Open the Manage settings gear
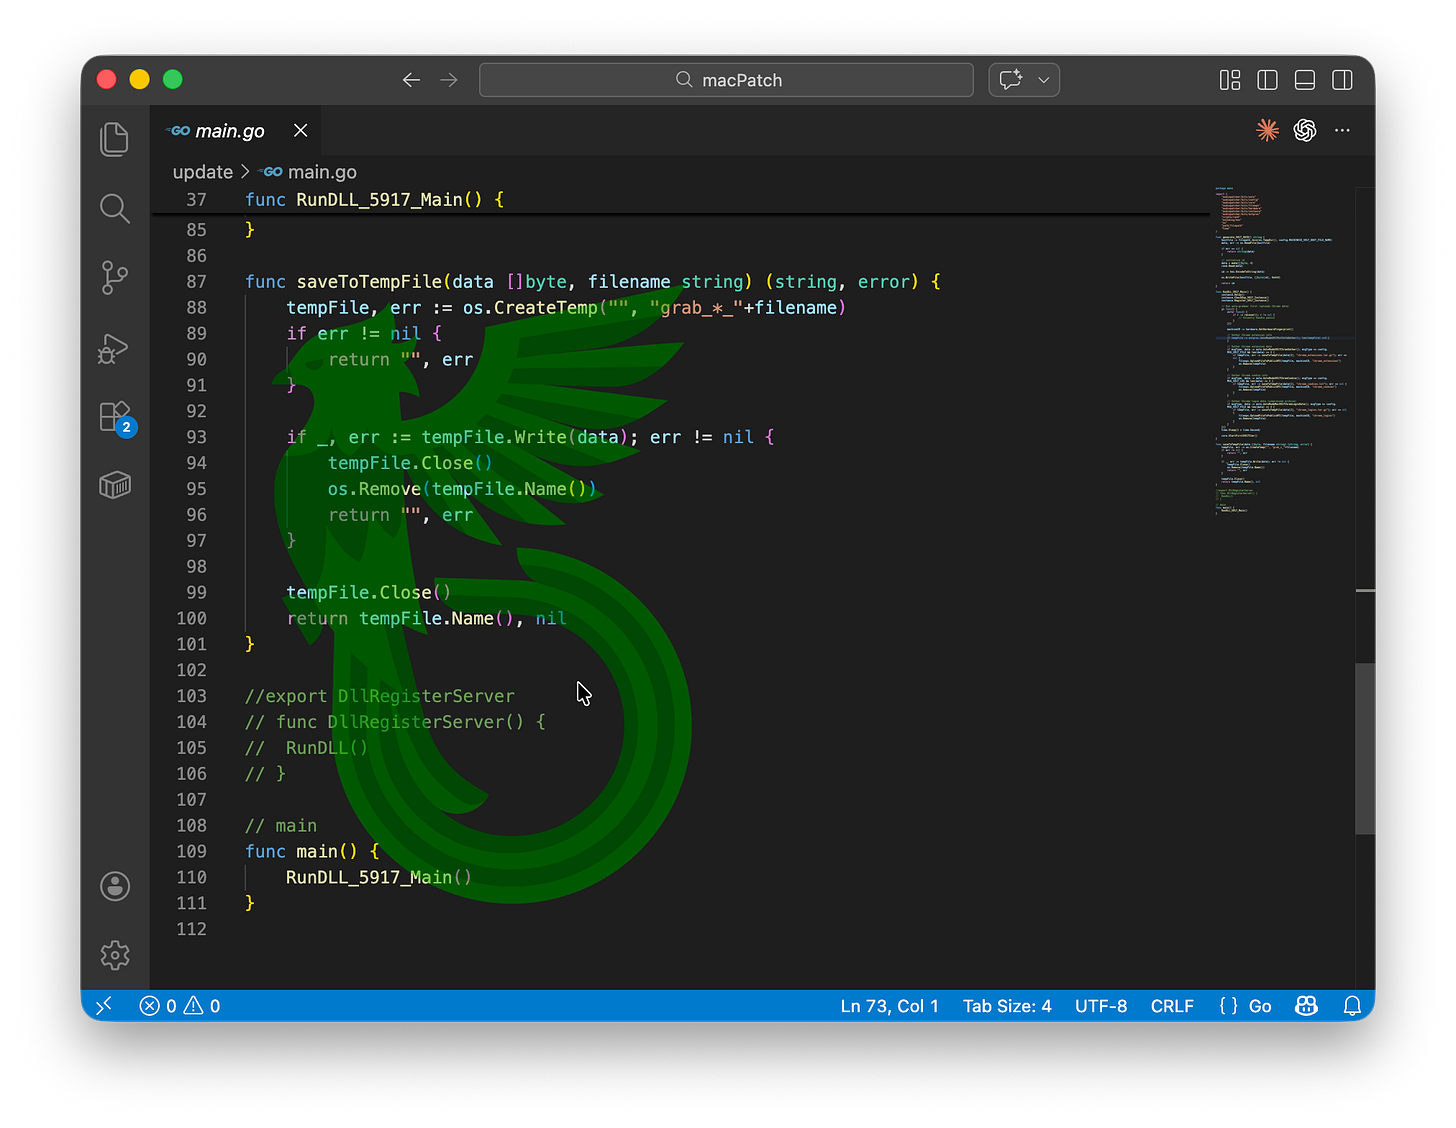Image resolution: width=1456 pixels, height=1128 pixels. pyautogui.click(x=115, y=955)
